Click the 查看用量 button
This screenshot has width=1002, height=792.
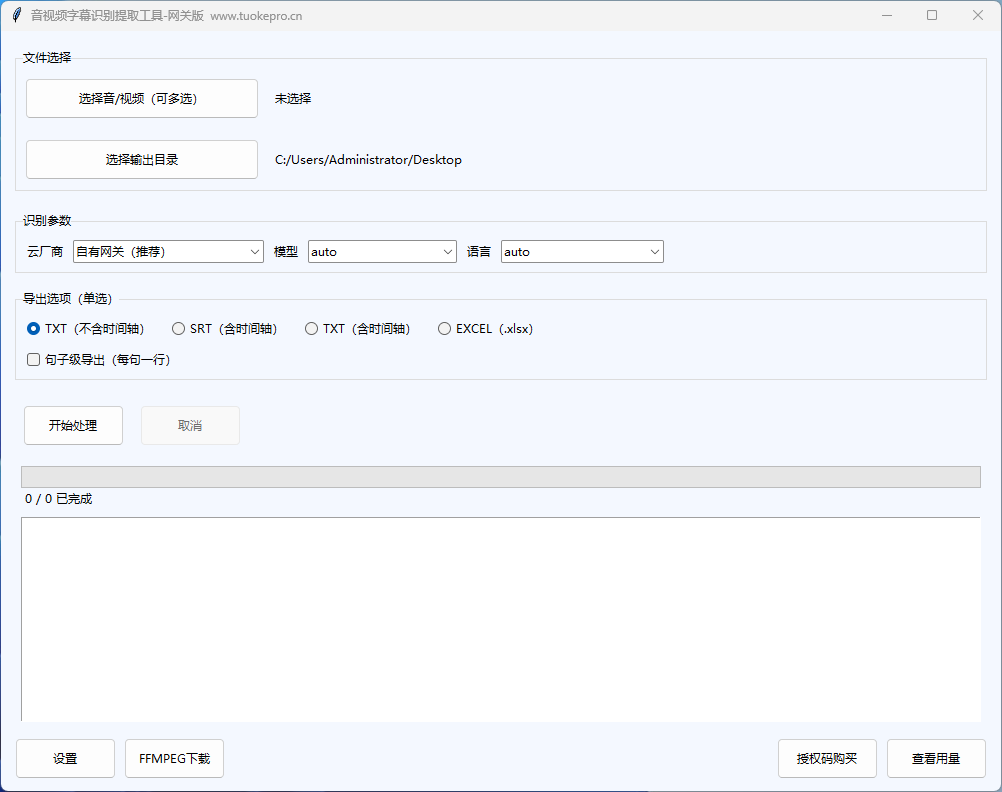936,758
